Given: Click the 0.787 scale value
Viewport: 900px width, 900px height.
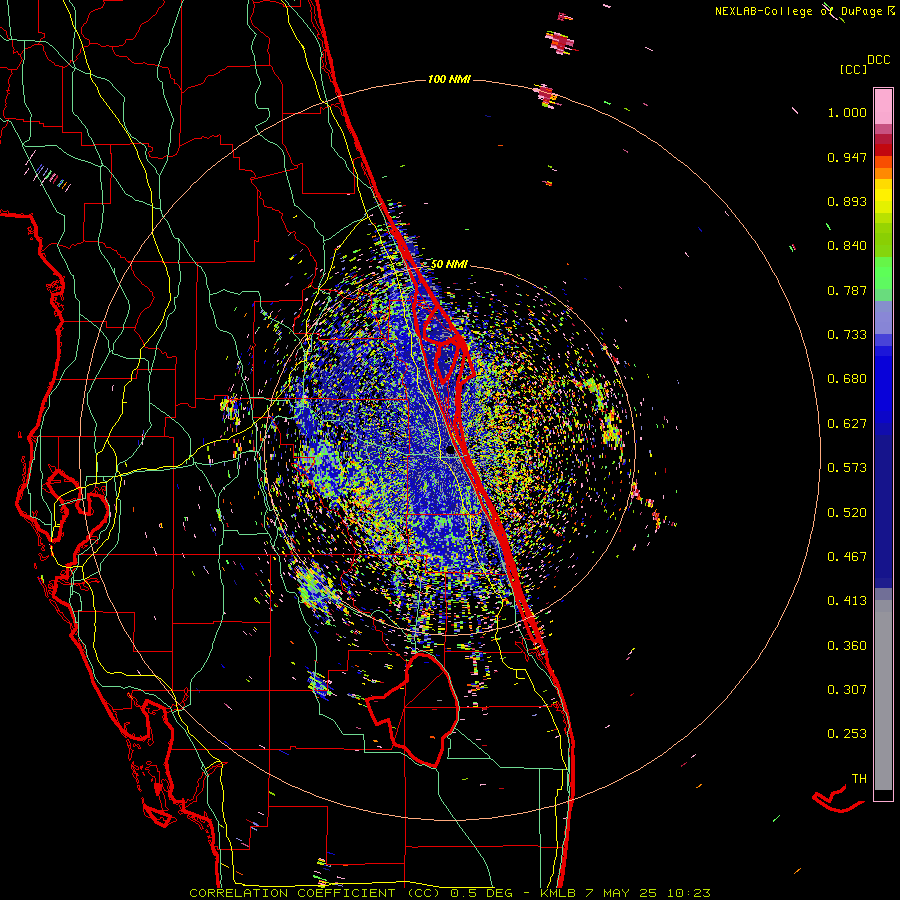Looking at the screenshot, I should pos(847,290).
